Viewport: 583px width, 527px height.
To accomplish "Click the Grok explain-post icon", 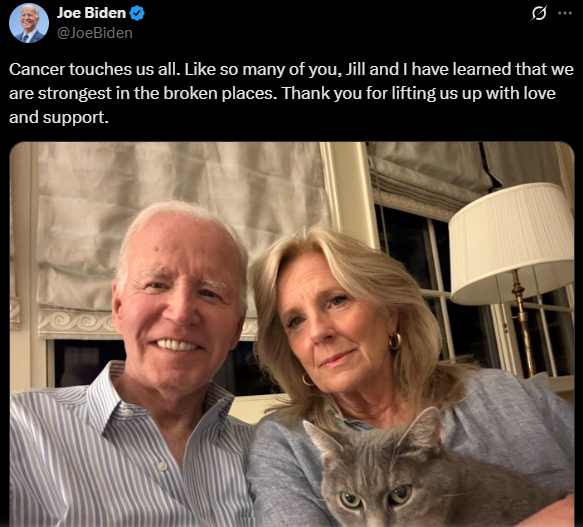I will coord(539,13).
